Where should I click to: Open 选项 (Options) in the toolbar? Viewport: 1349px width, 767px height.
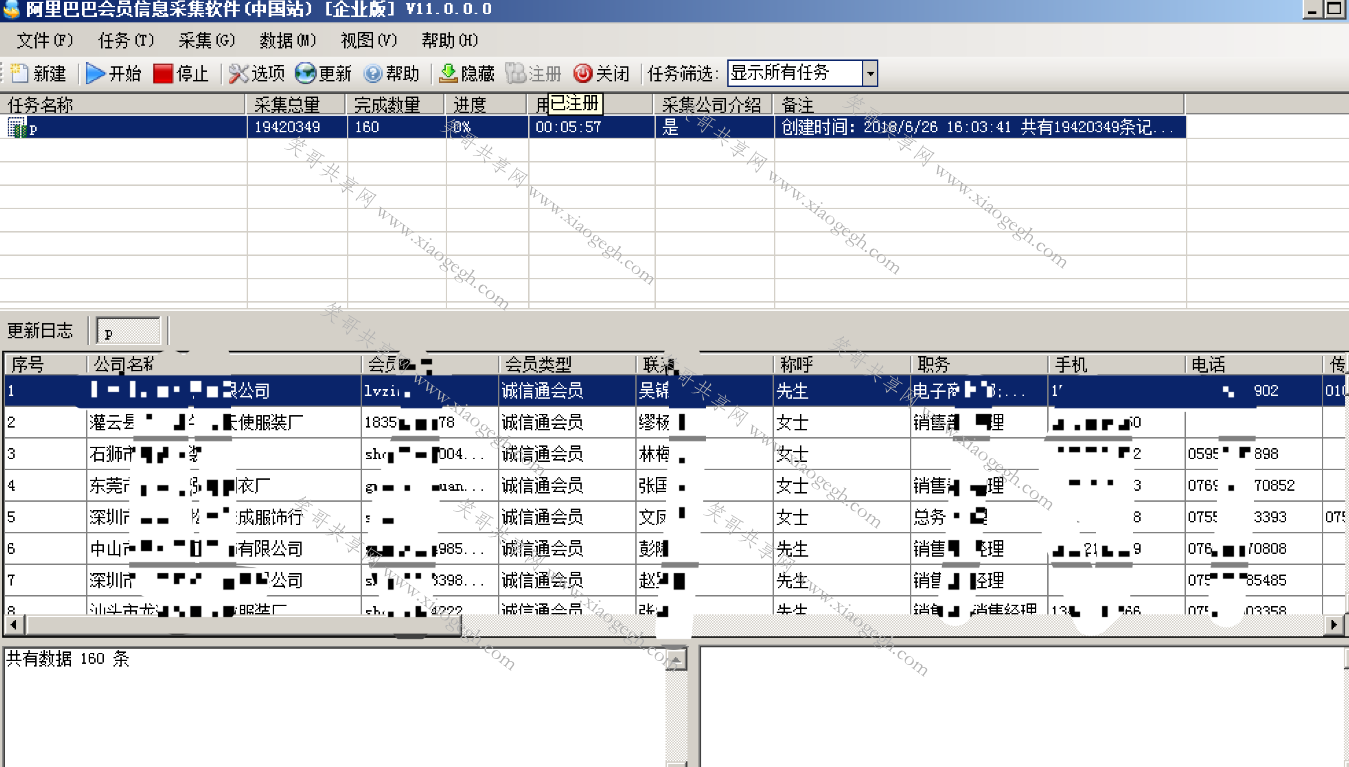(x=257, y=73)
